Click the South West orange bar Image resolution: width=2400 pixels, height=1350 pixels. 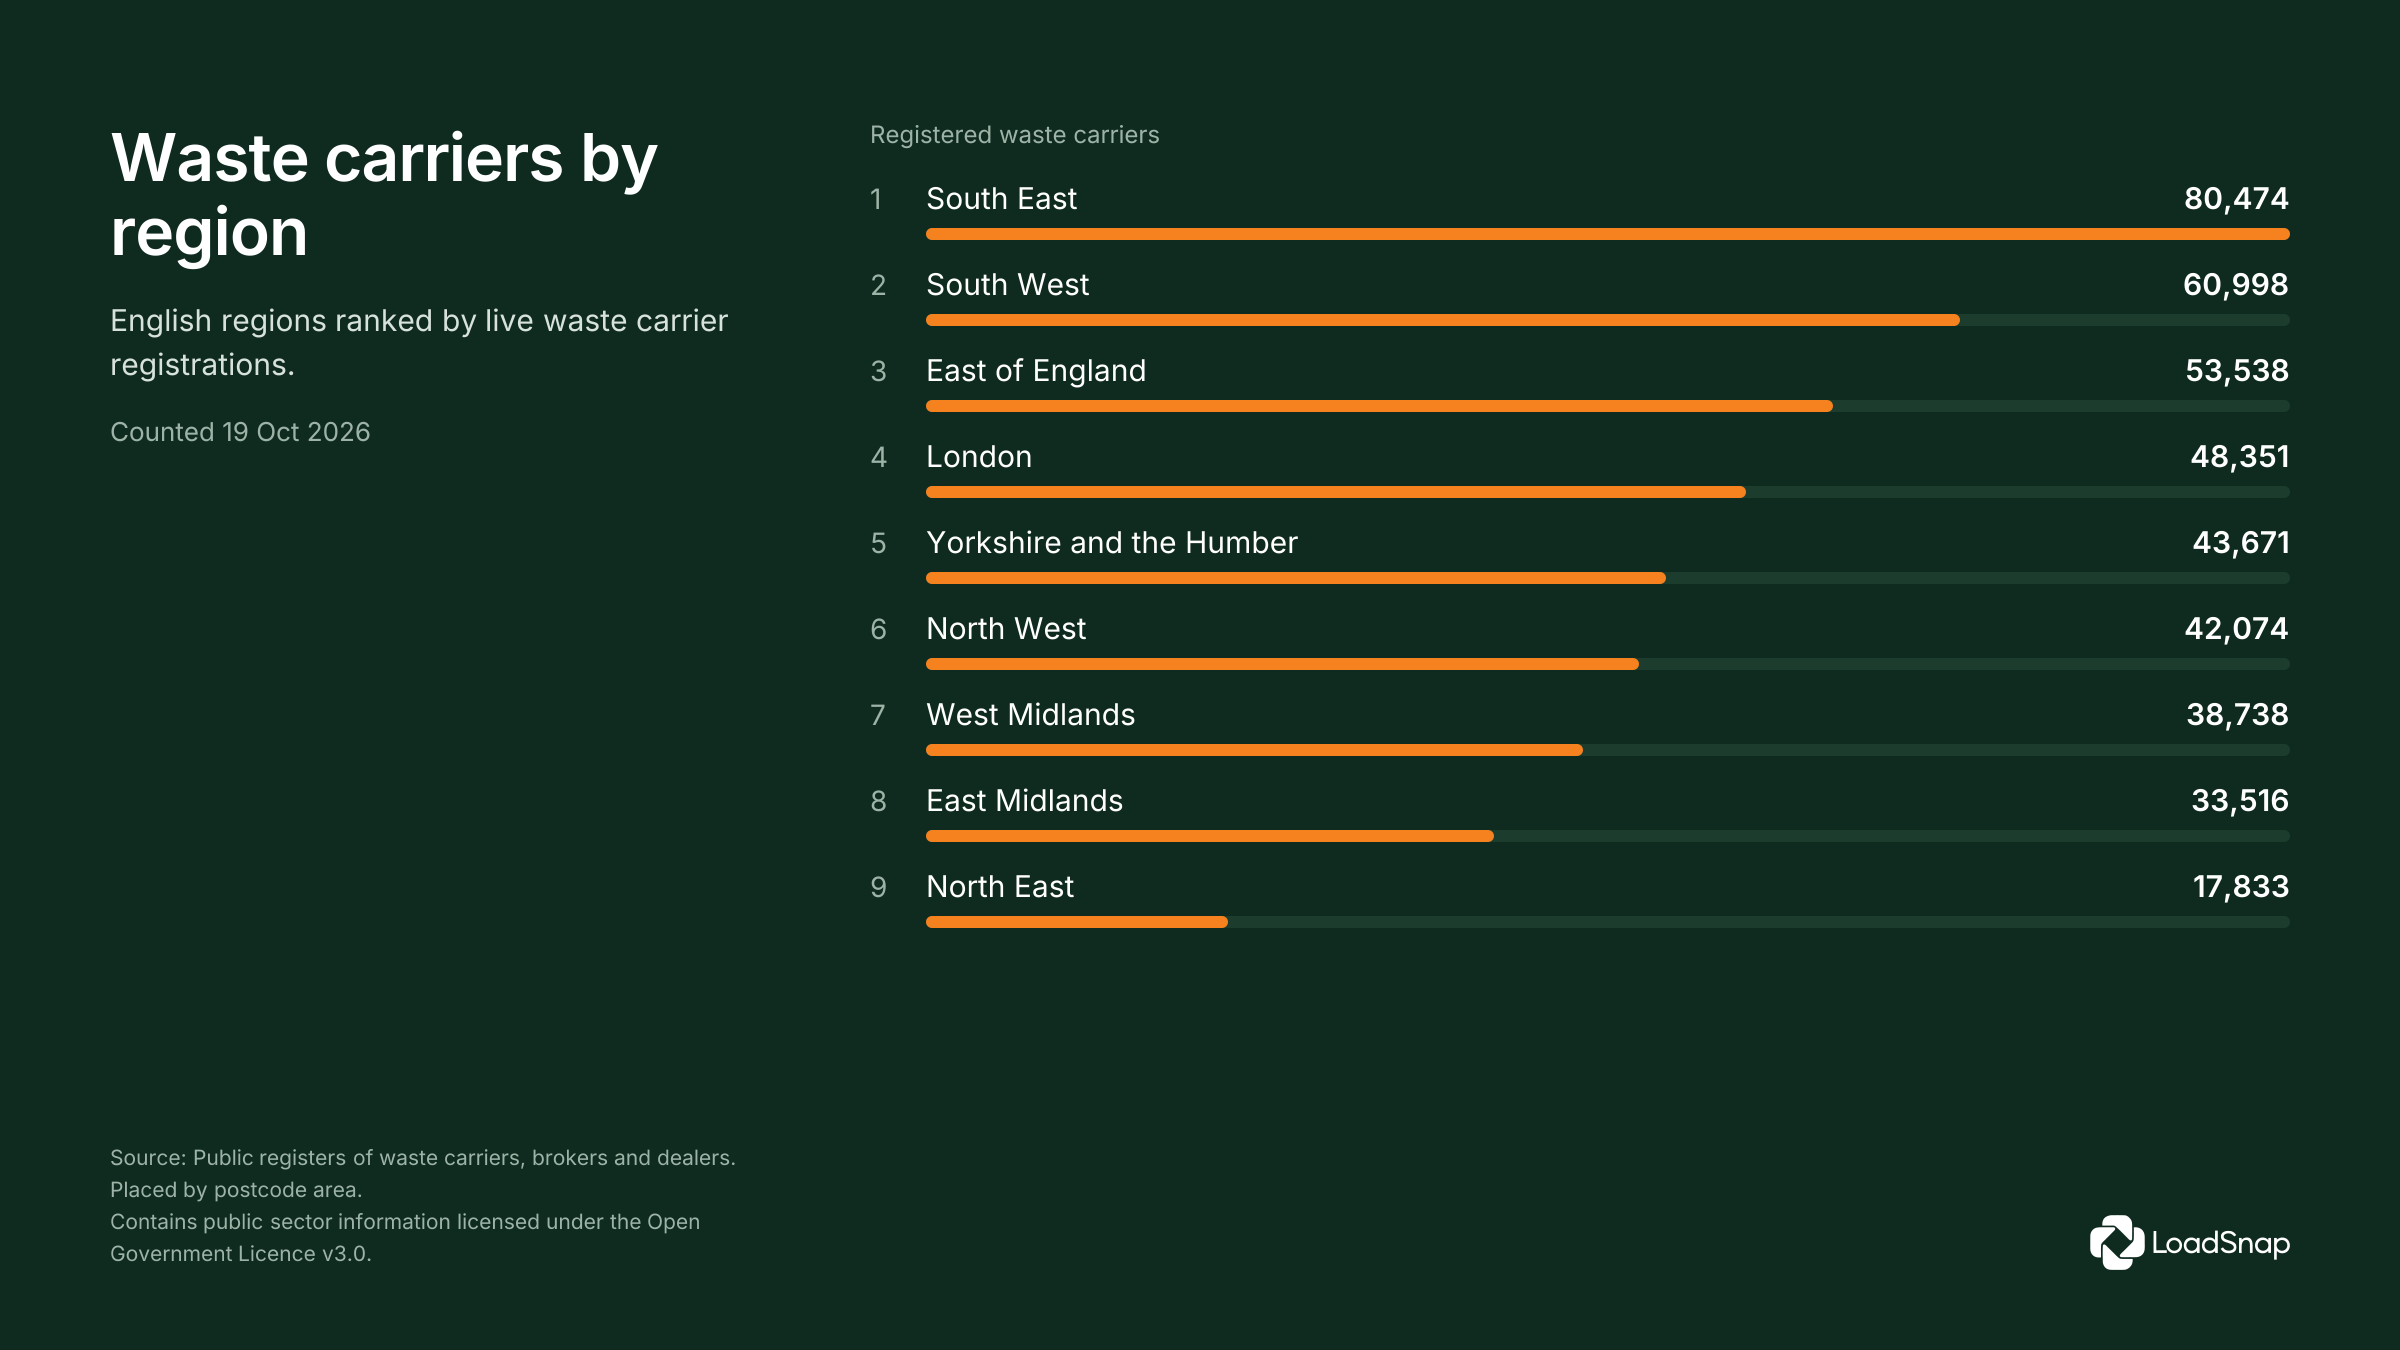pyautogui.click(x=1442, y=320)
